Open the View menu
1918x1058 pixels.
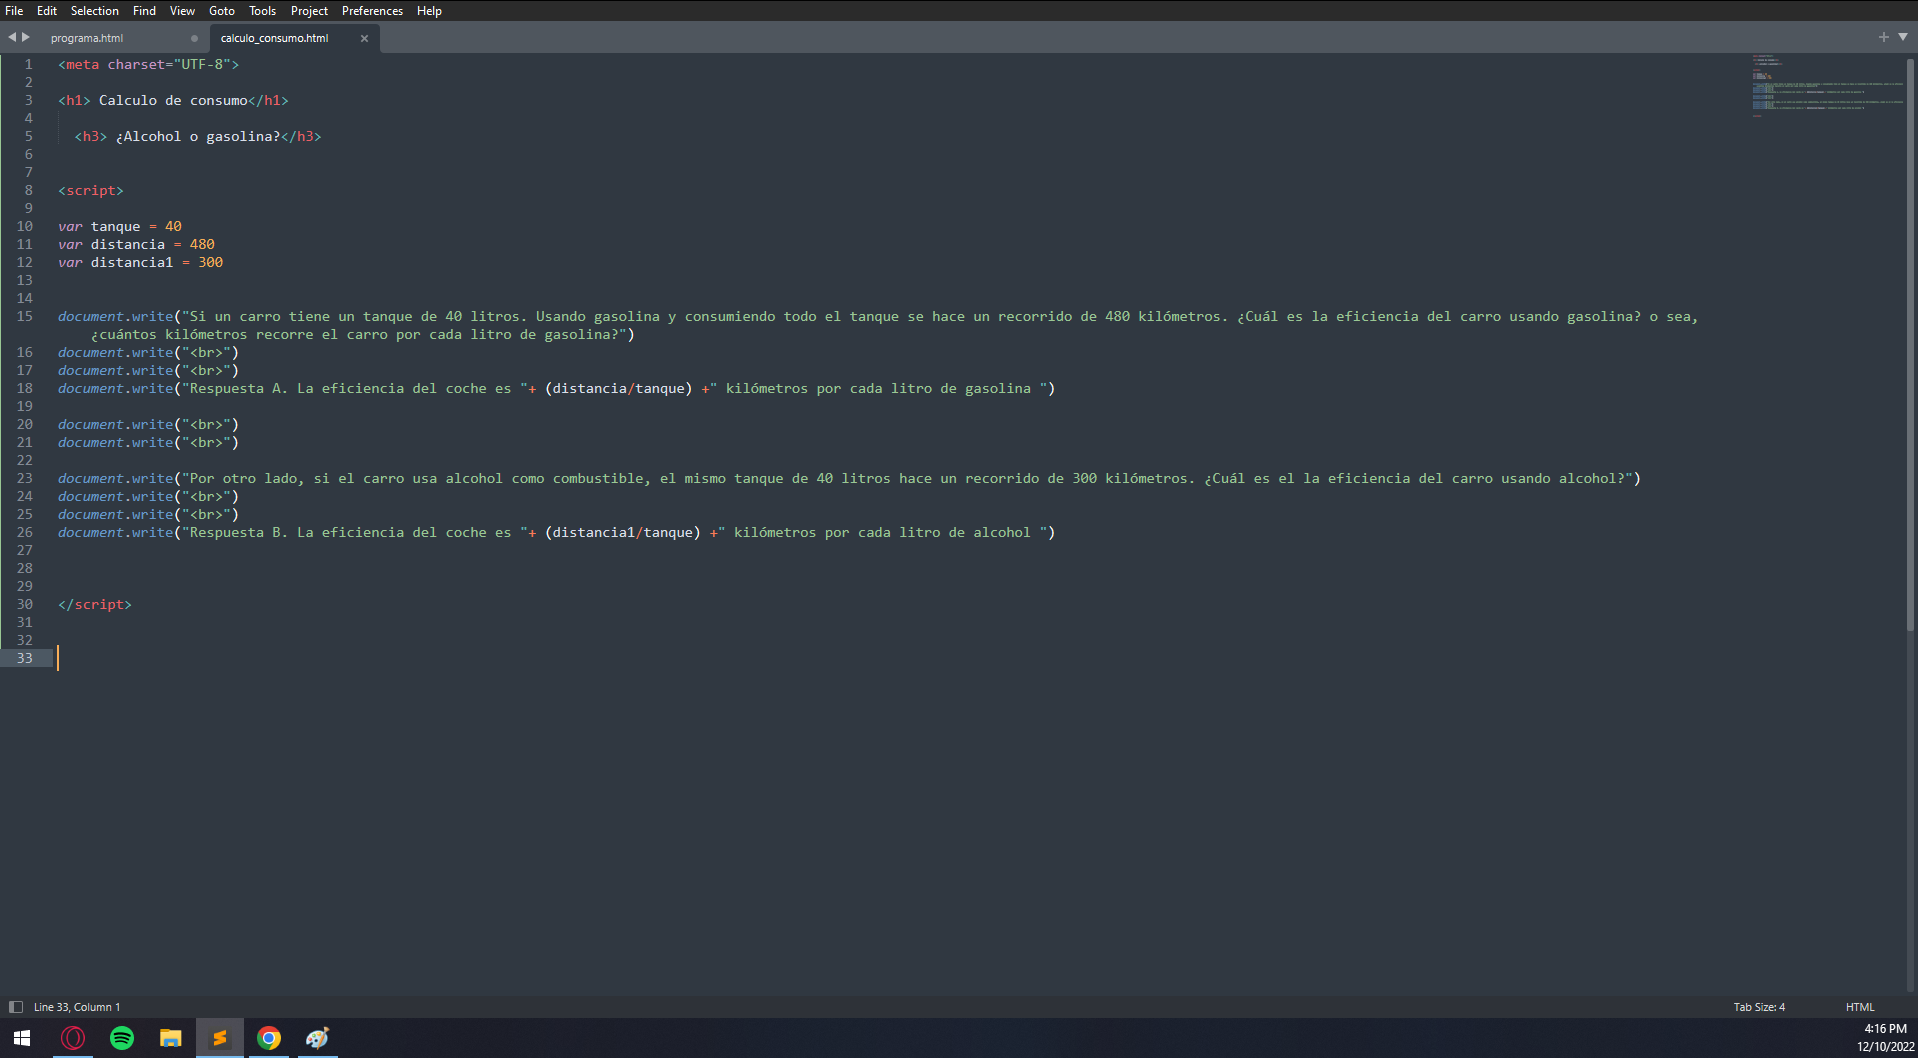182,11
